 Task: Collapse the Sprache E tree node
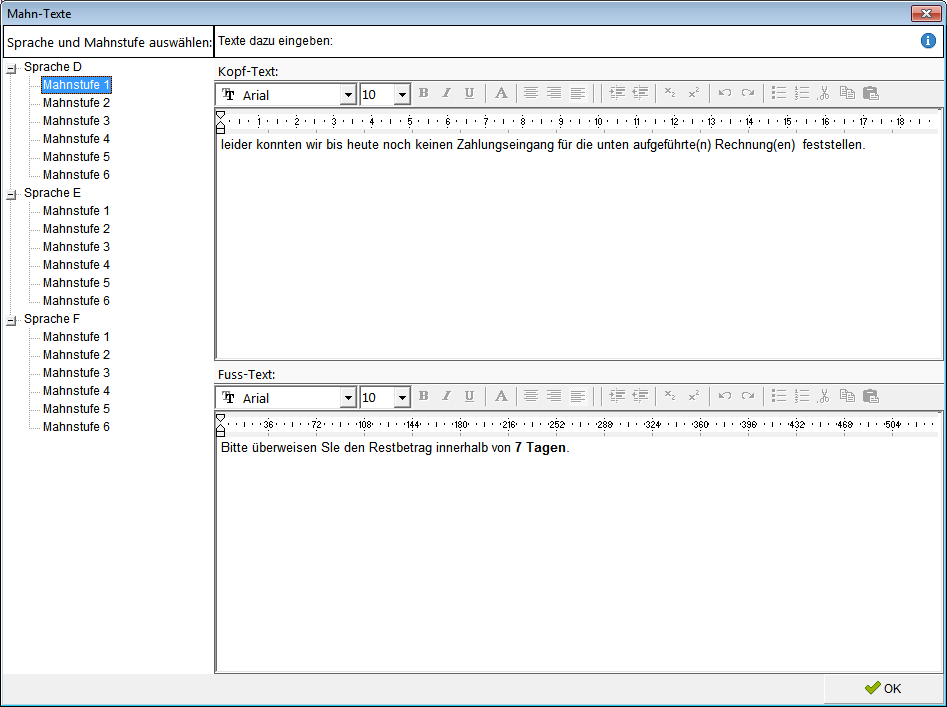(x=12, y=194)
